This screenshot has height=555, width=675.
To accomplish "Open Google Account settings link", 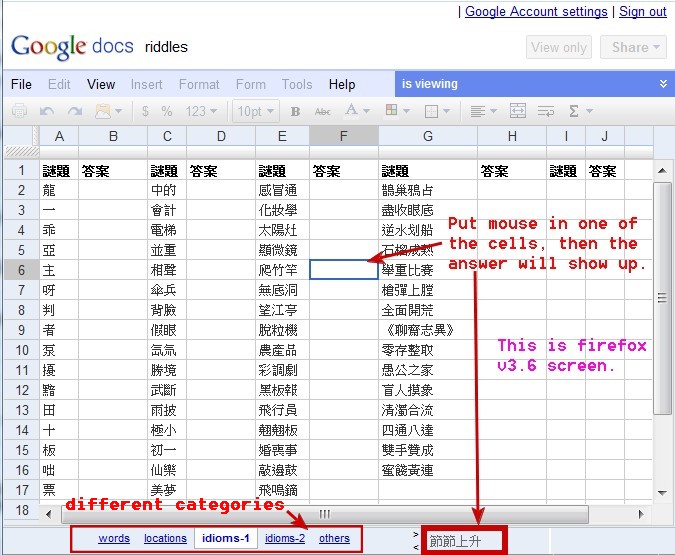I will (536, 11).
